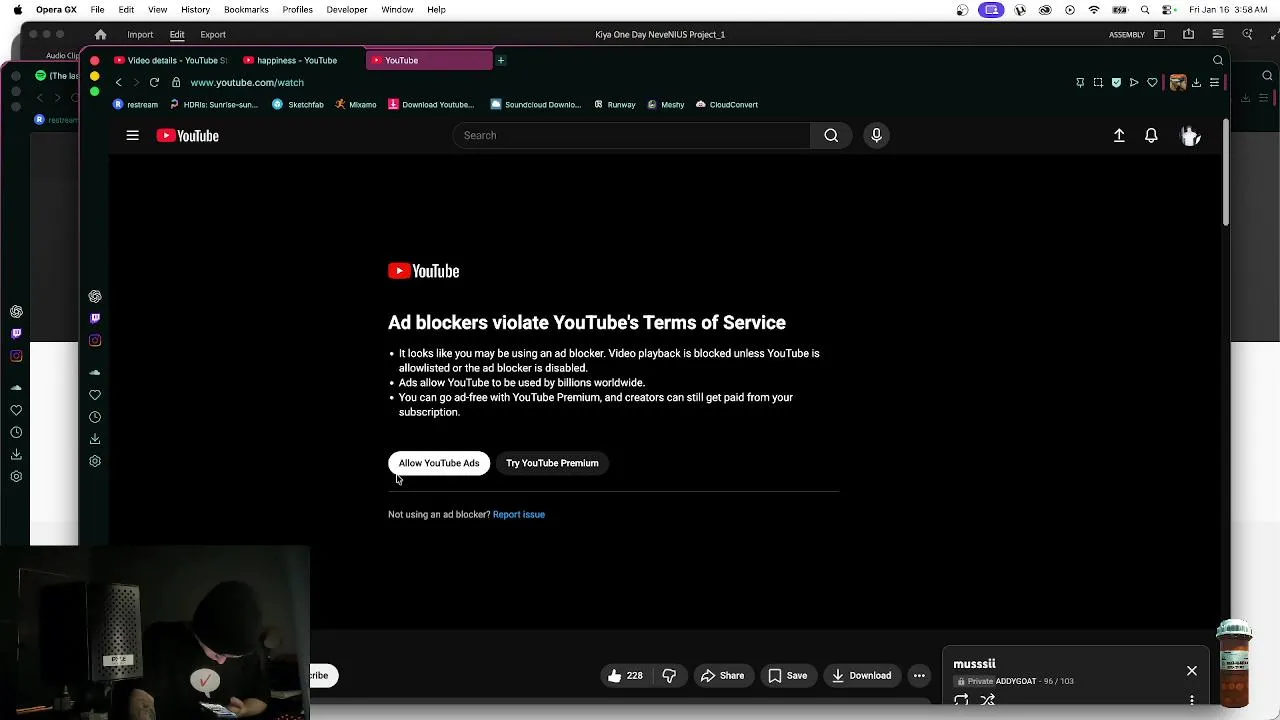
Task: Start voice search with the microphone icon
Action: tap(876, 135)
